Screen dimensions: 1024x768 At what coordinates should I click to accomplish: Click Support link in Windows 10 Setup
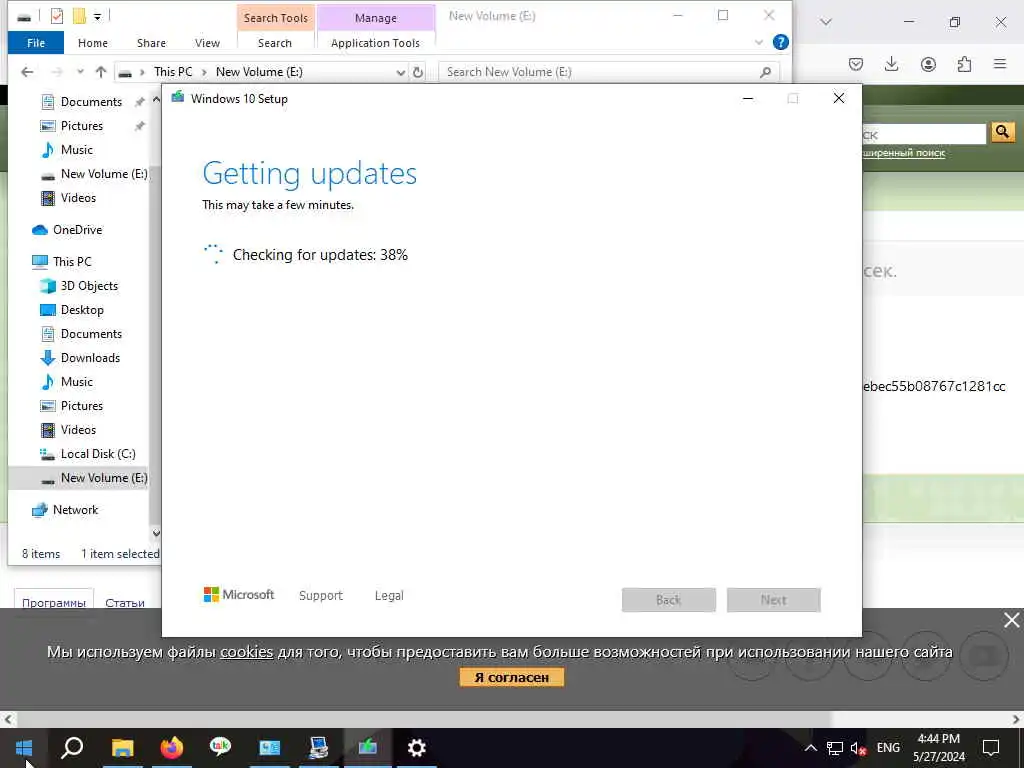[321, 596]
